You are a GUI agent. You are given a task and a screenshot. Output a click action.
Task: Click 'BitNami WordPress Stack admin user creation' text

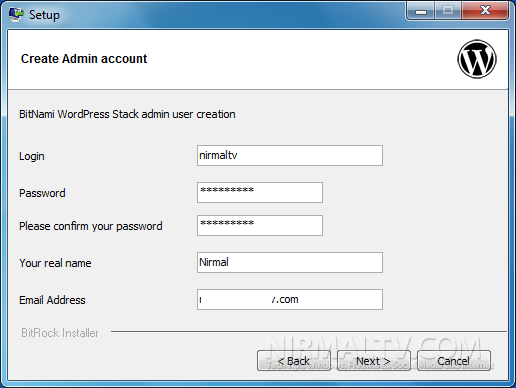pyautogui.click(x=127, y=114)
